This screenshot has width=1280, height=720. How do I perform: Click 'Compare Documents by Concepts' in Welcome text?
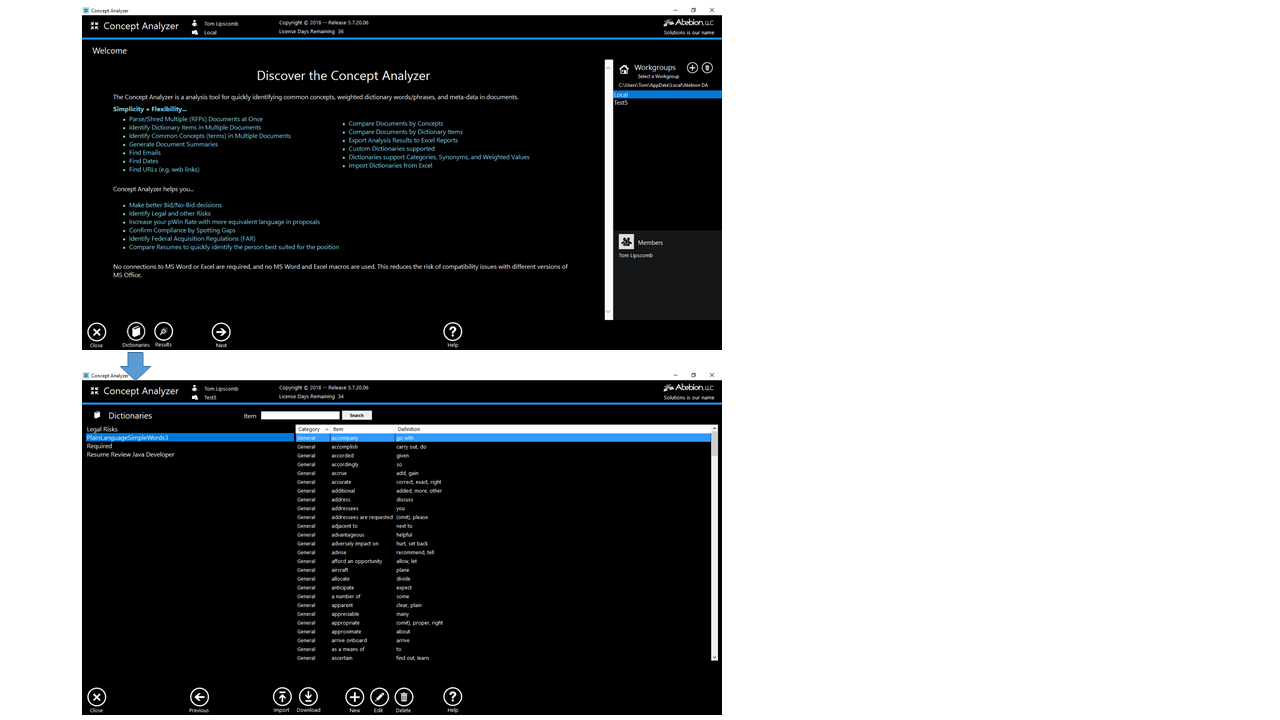click(396, 123)
